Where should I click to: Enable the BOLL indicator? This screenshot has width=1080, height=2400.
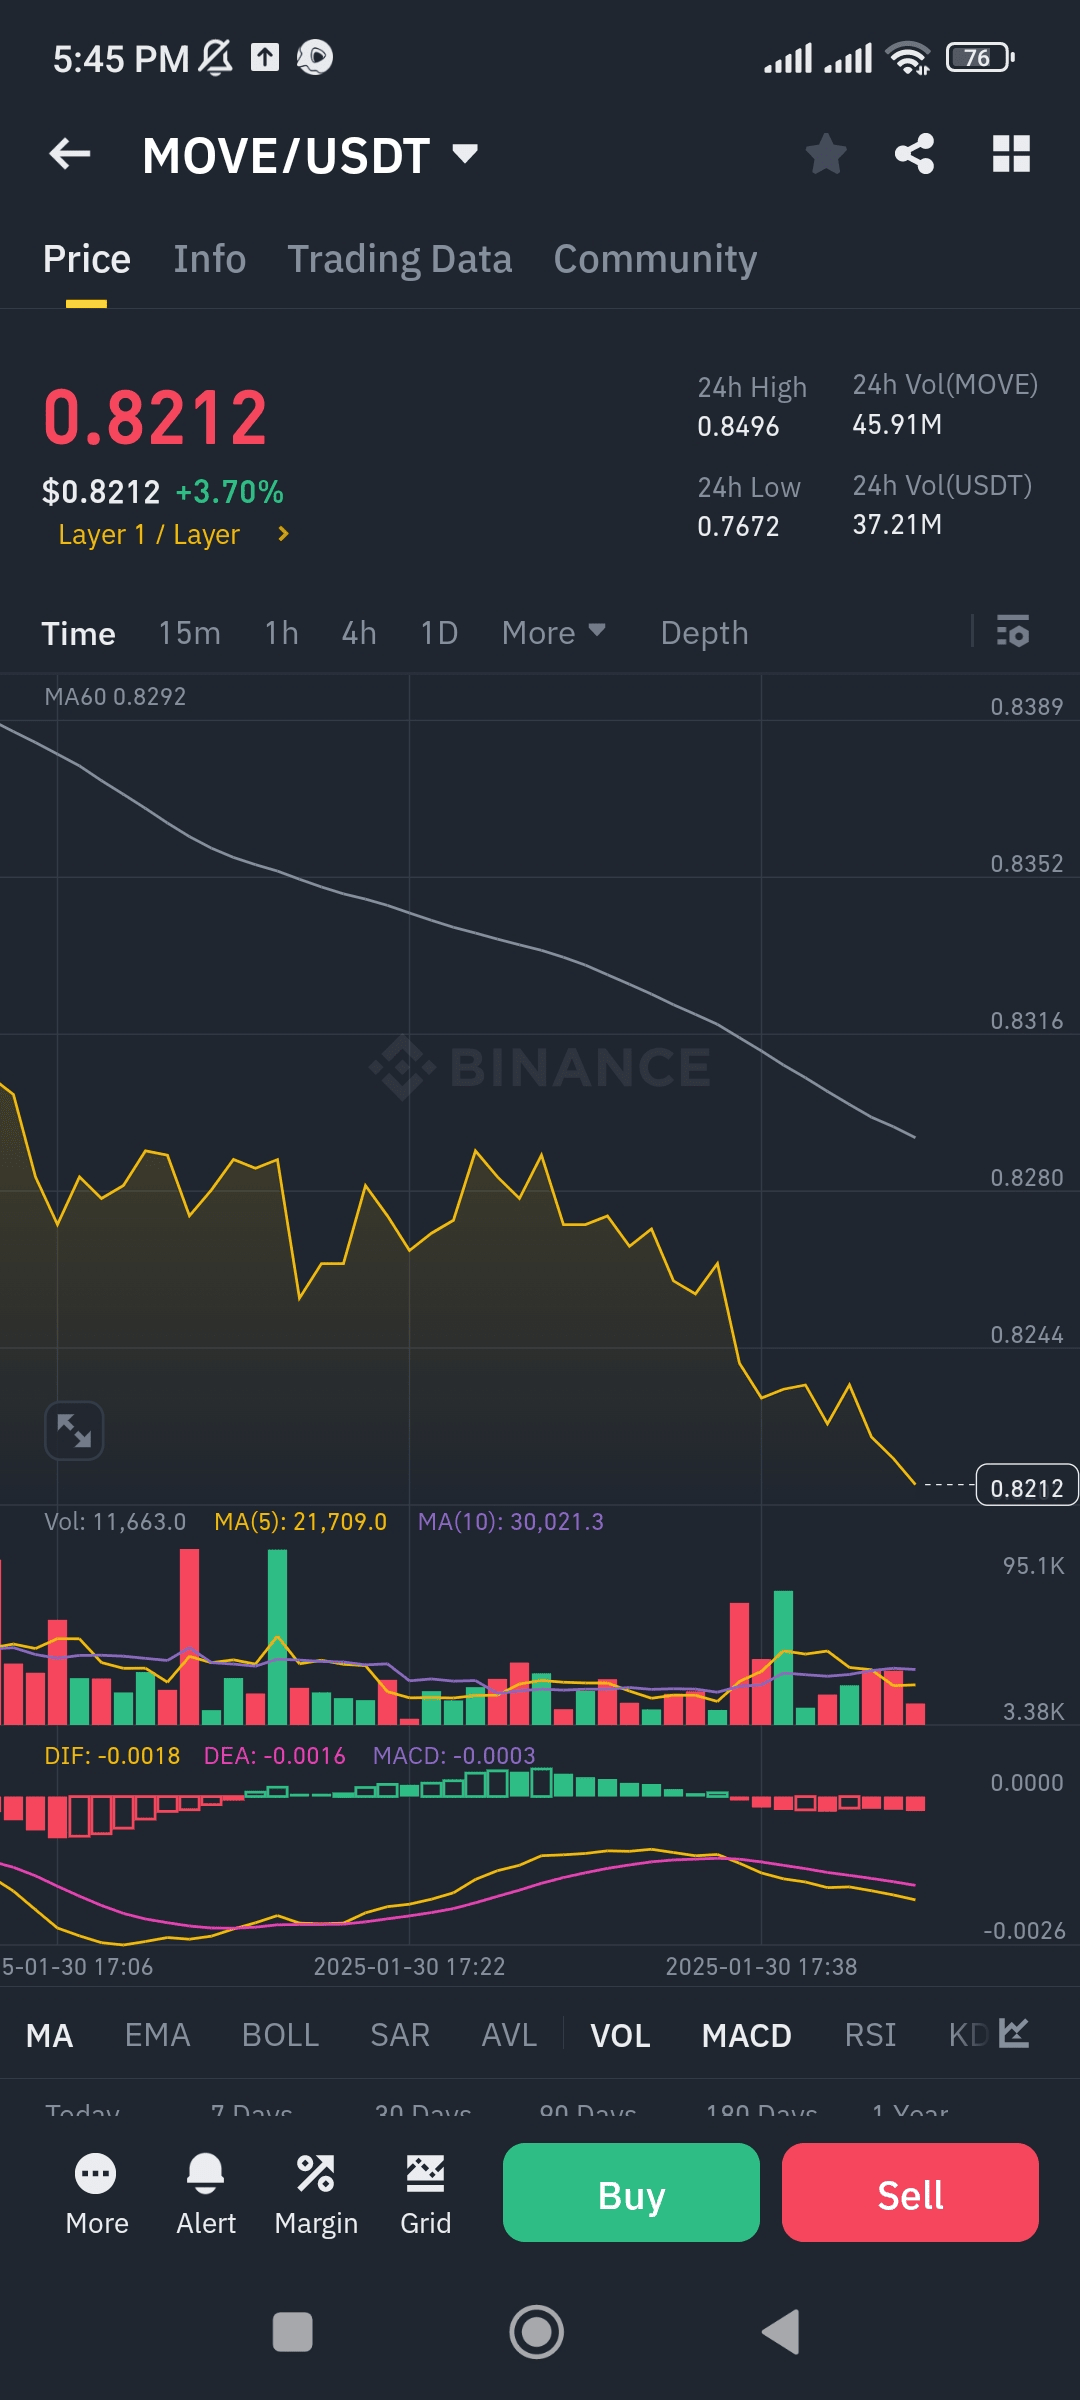(280, 2035)
